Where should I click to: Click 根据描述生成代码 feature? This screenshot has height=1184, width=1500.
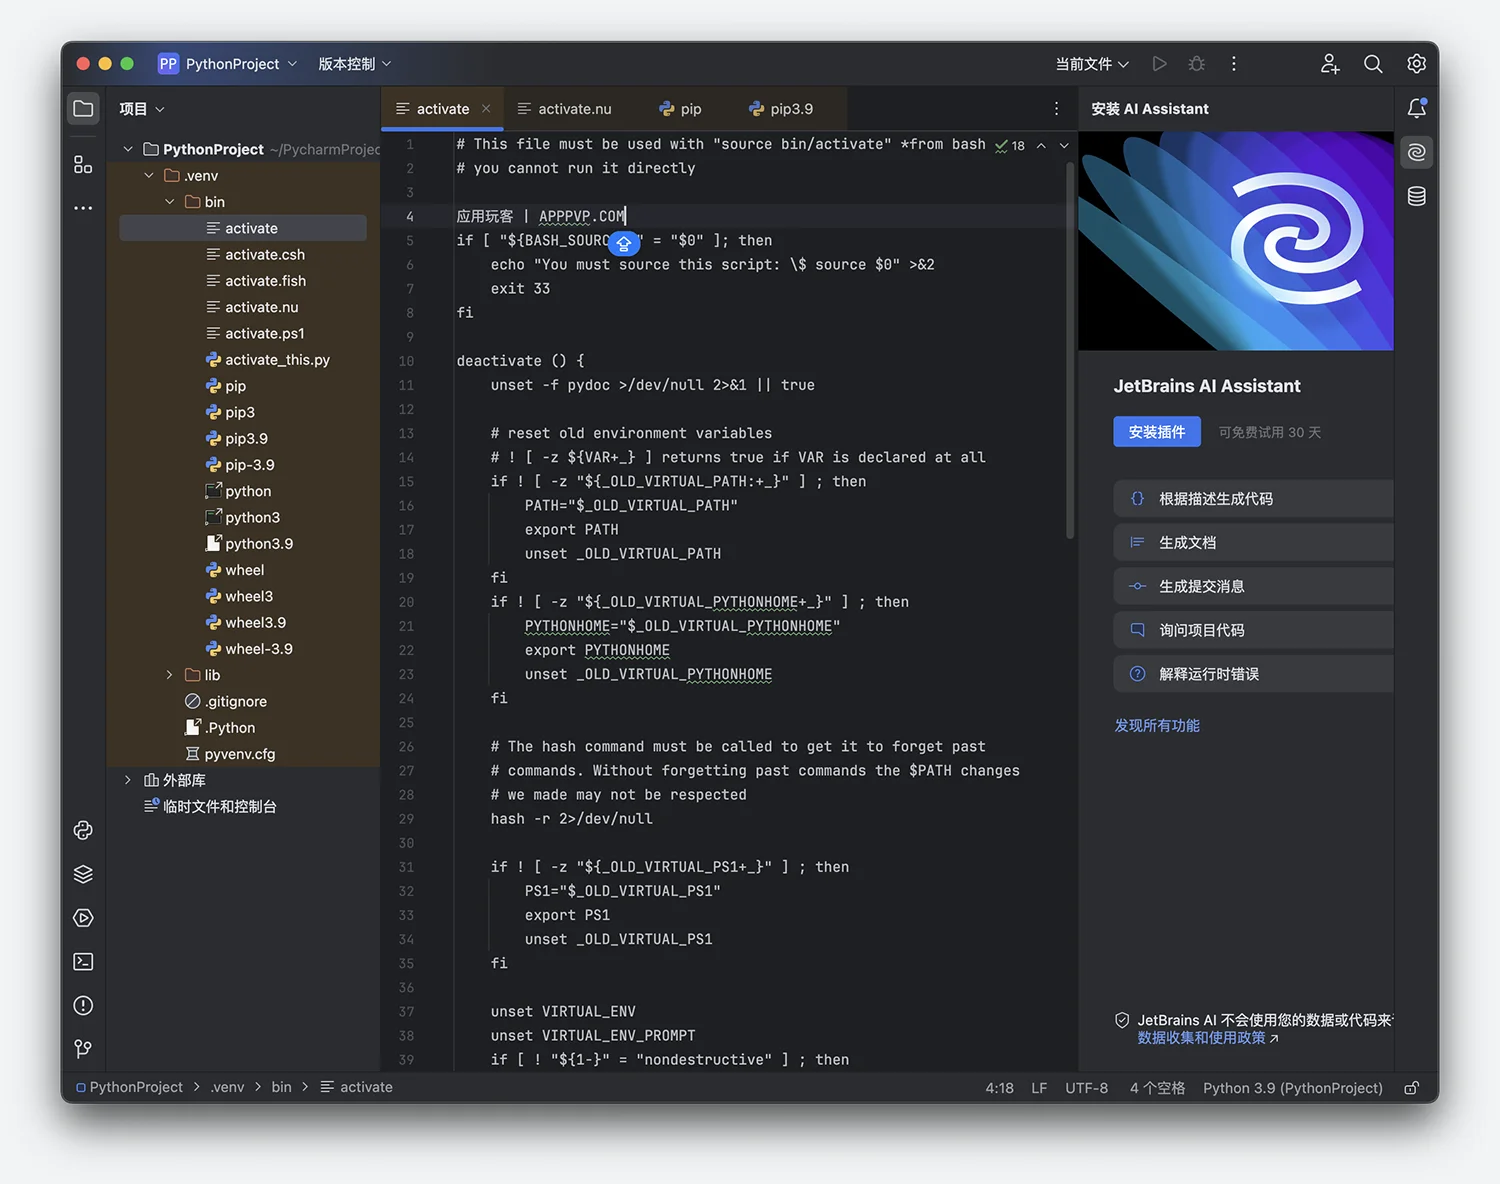click(1253, 498)
